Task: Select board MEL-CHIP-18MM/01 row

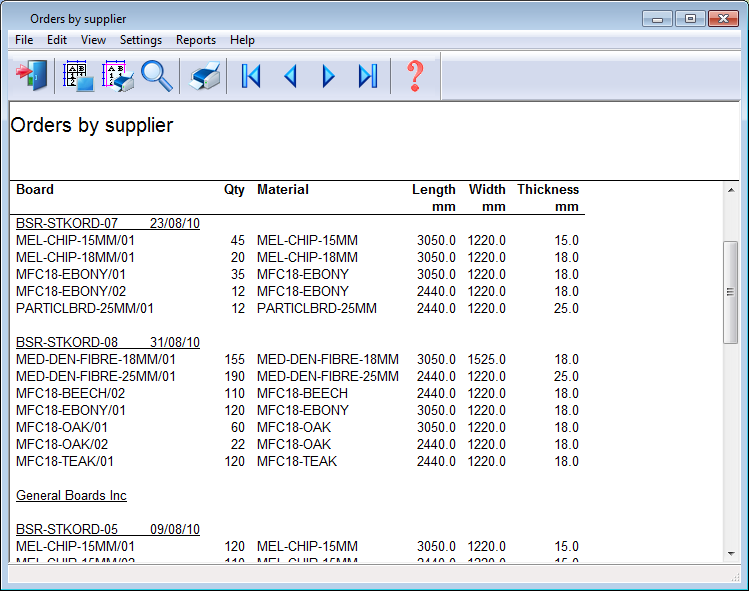Action: 297,257
